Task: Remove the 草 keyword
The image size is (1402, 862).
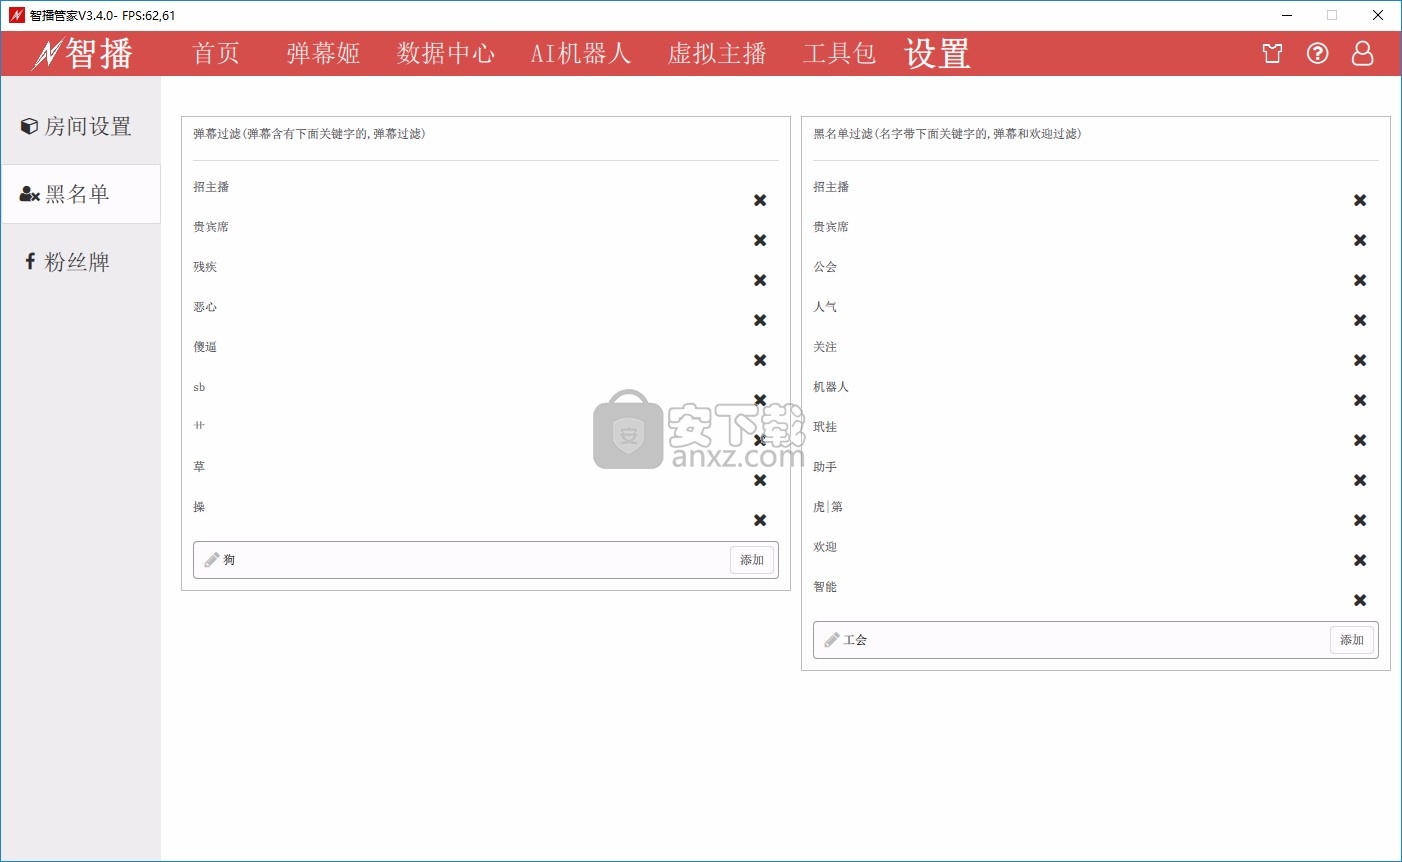Action: point(760,480)
